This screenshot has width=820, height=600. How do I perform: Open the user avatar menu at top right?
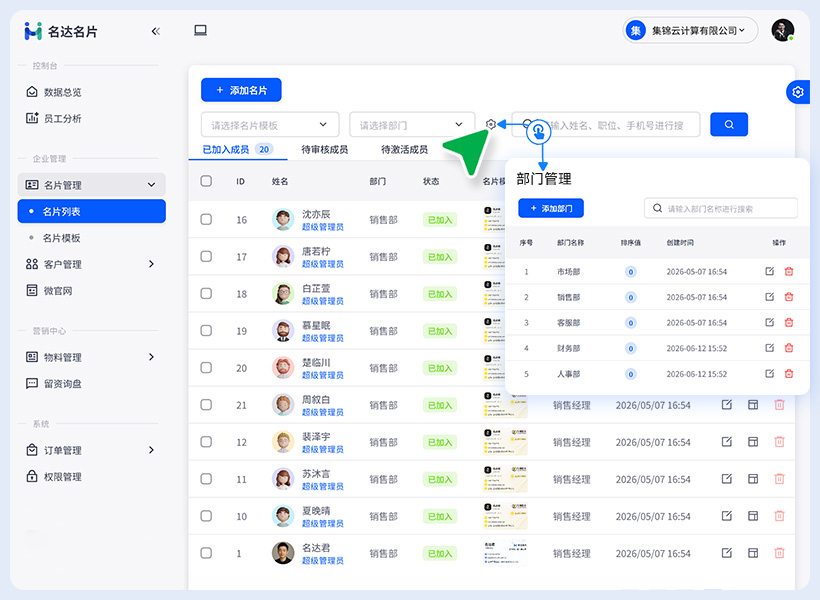point(783,30)
